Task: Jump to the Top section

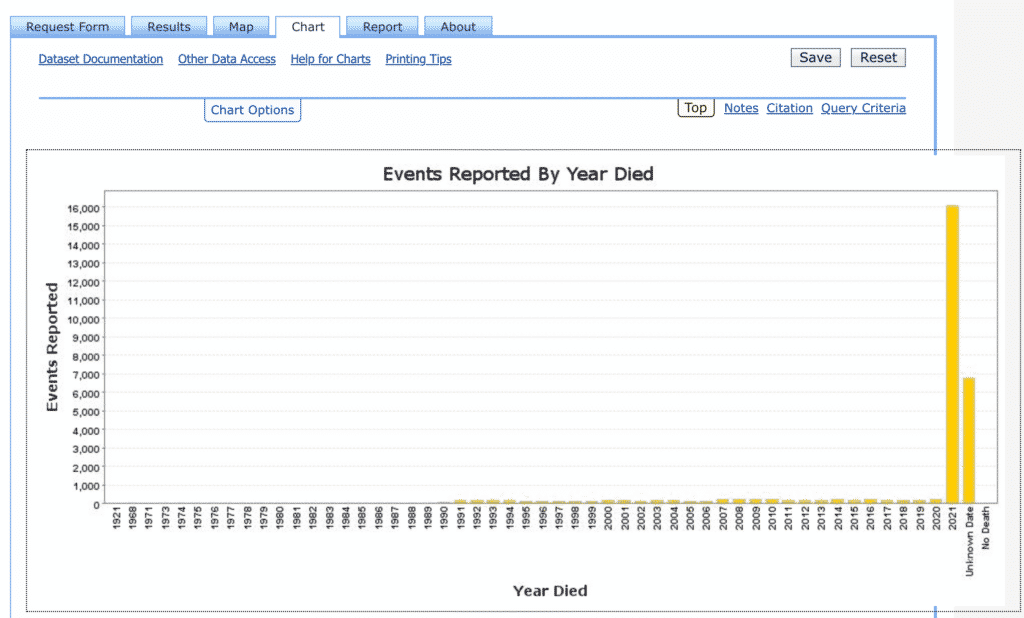Action: [696, 108]
